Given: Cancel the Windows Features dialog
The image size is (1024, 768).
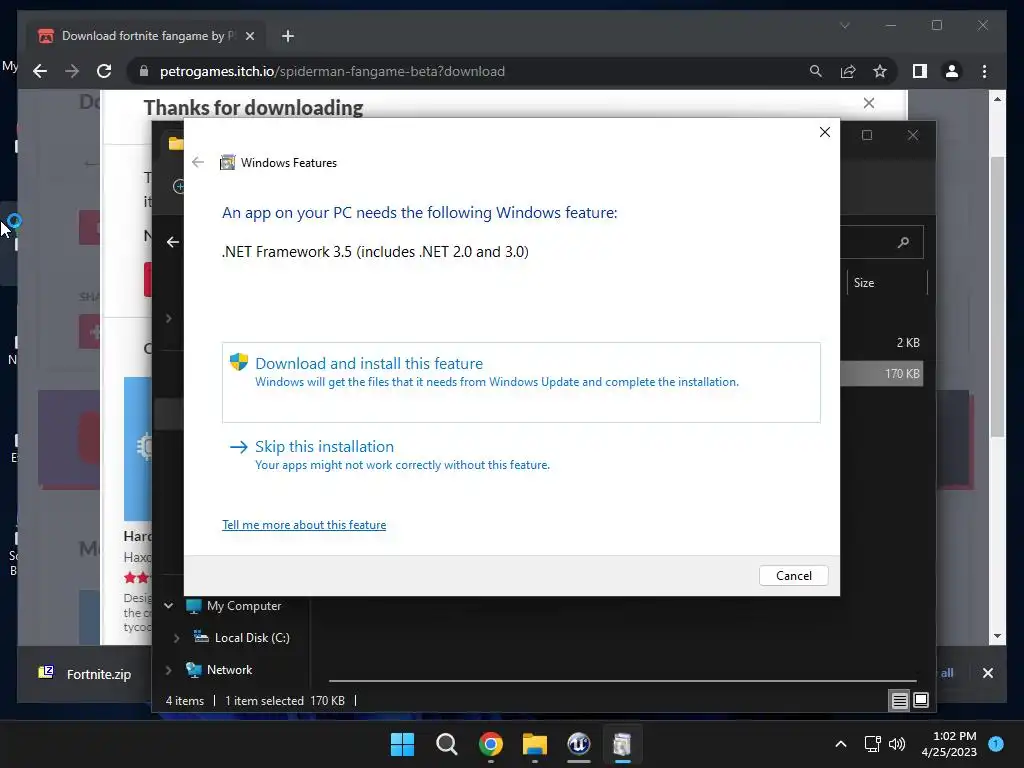Looking at the screenshot, I should click(793, 575).
